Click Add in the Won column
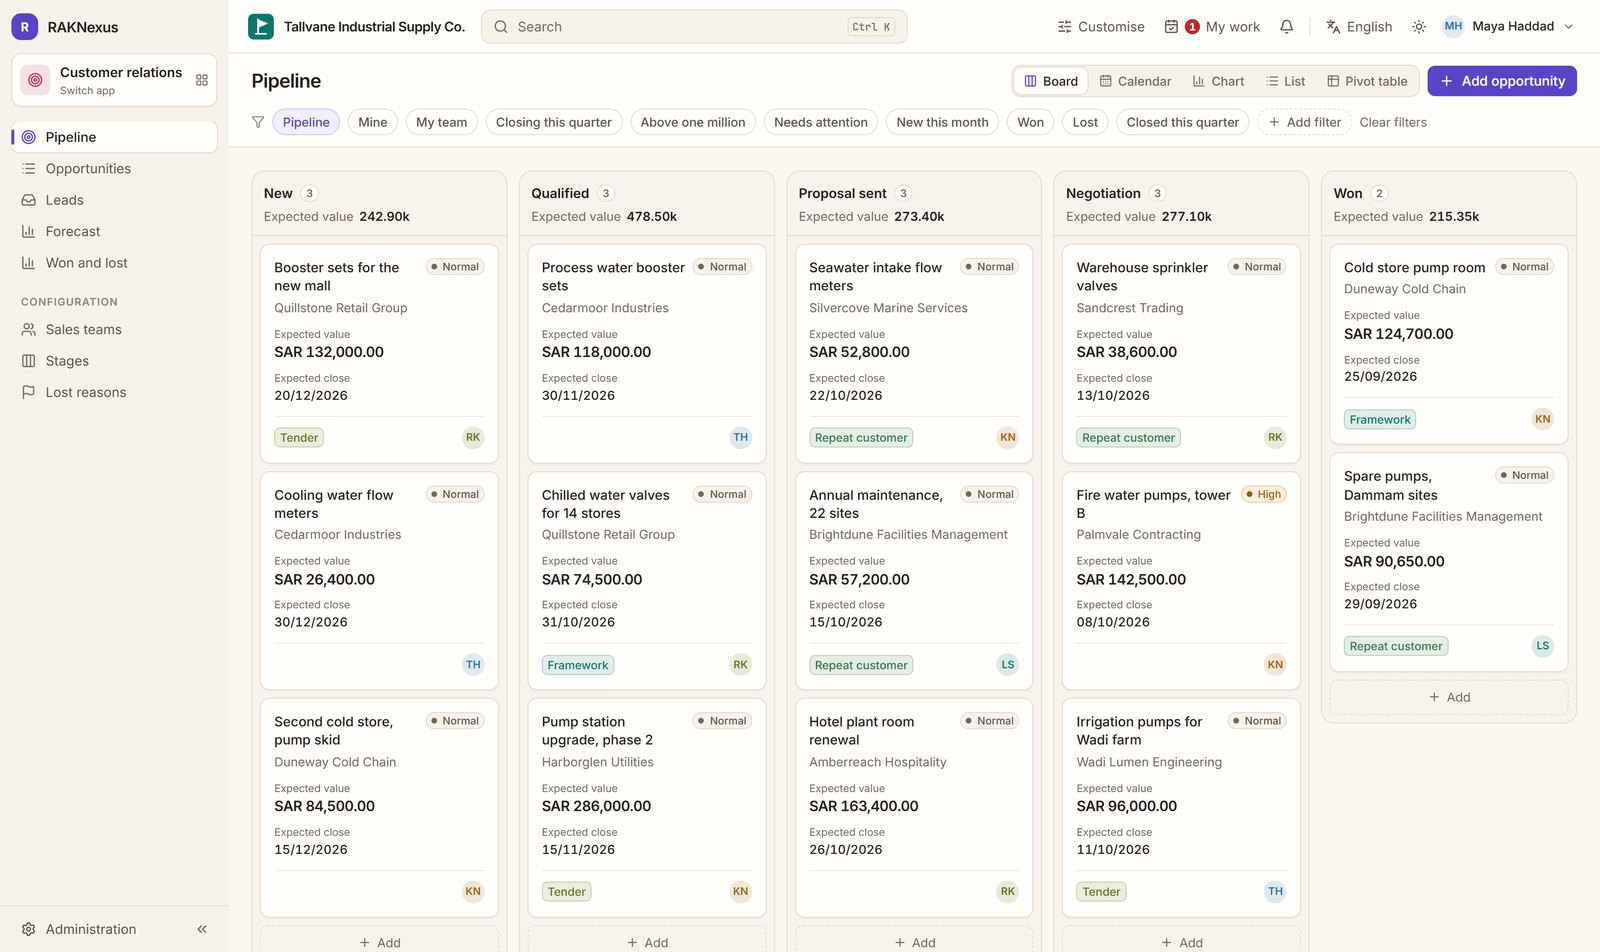 pyautogui.click(x=1449, y=697)
